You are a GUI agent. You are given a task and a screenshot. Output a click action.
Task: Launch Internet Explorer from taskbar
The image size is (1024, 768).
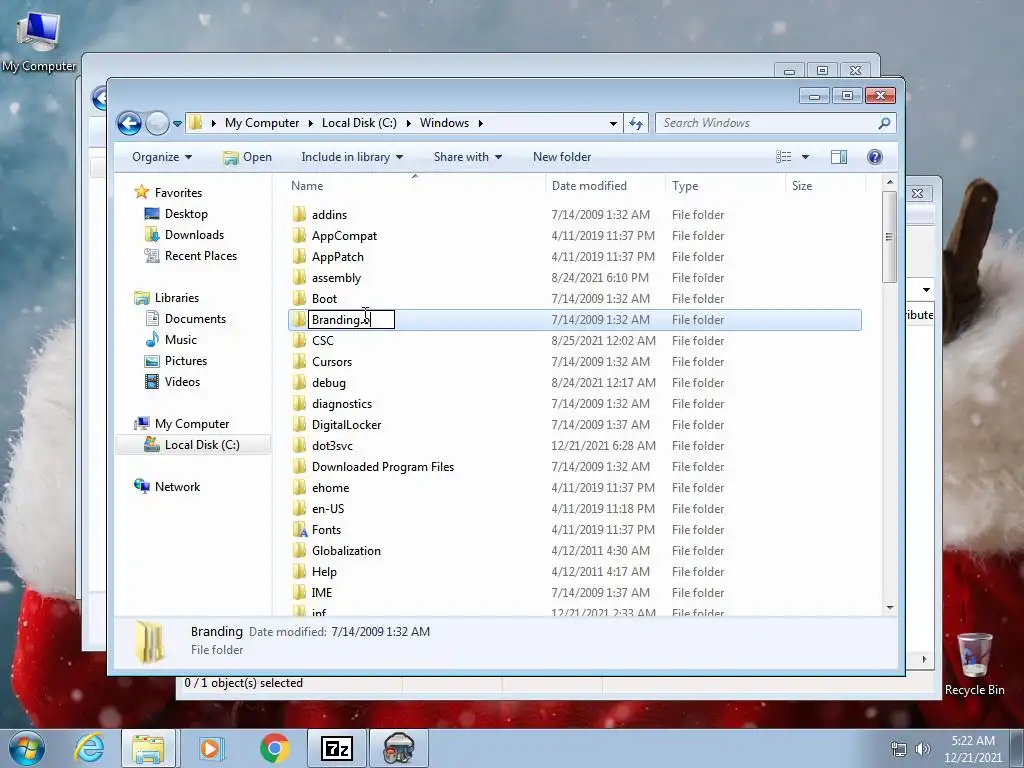[x=89, y=748]
